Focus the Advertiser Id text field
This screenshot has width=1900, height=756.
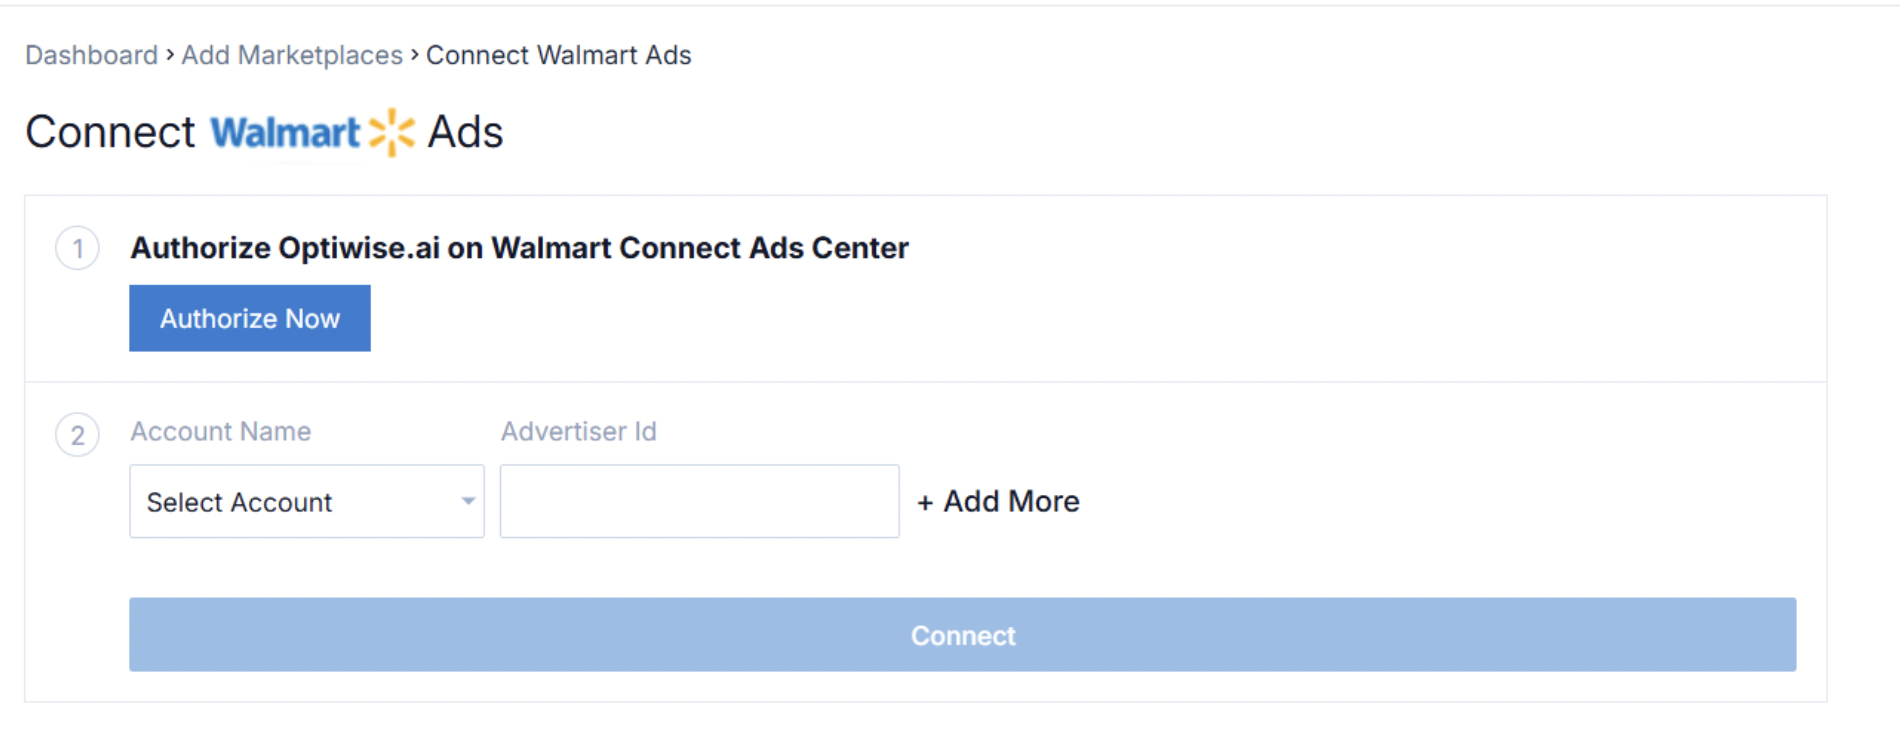click(699, 501)
